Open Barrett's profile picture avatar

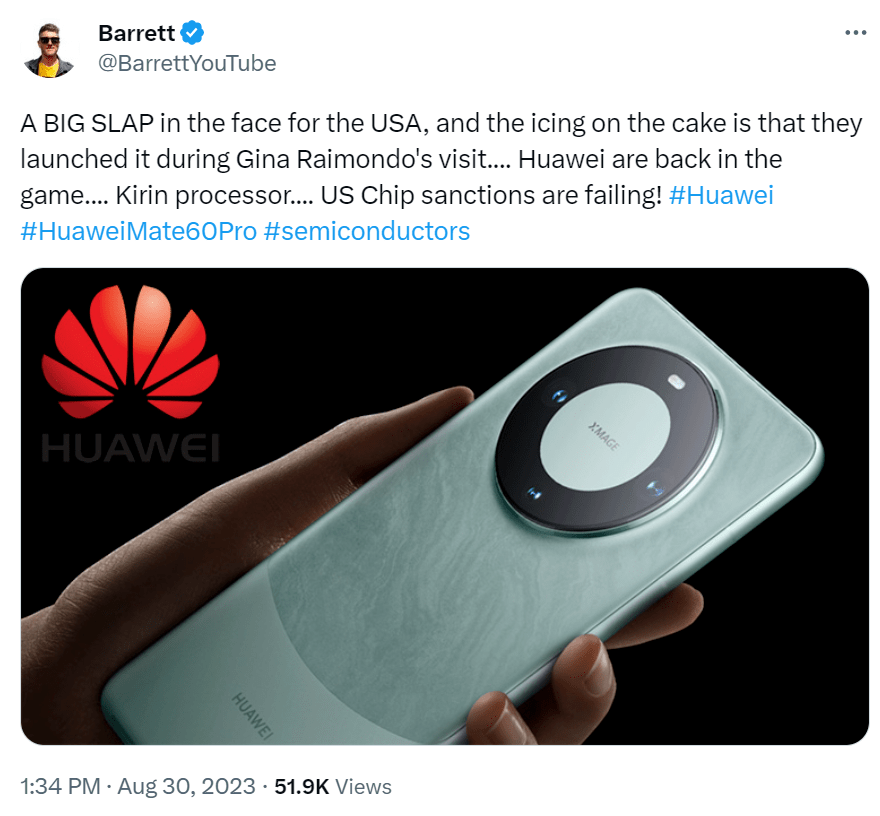pyautogui.click(x=49, y=49)
